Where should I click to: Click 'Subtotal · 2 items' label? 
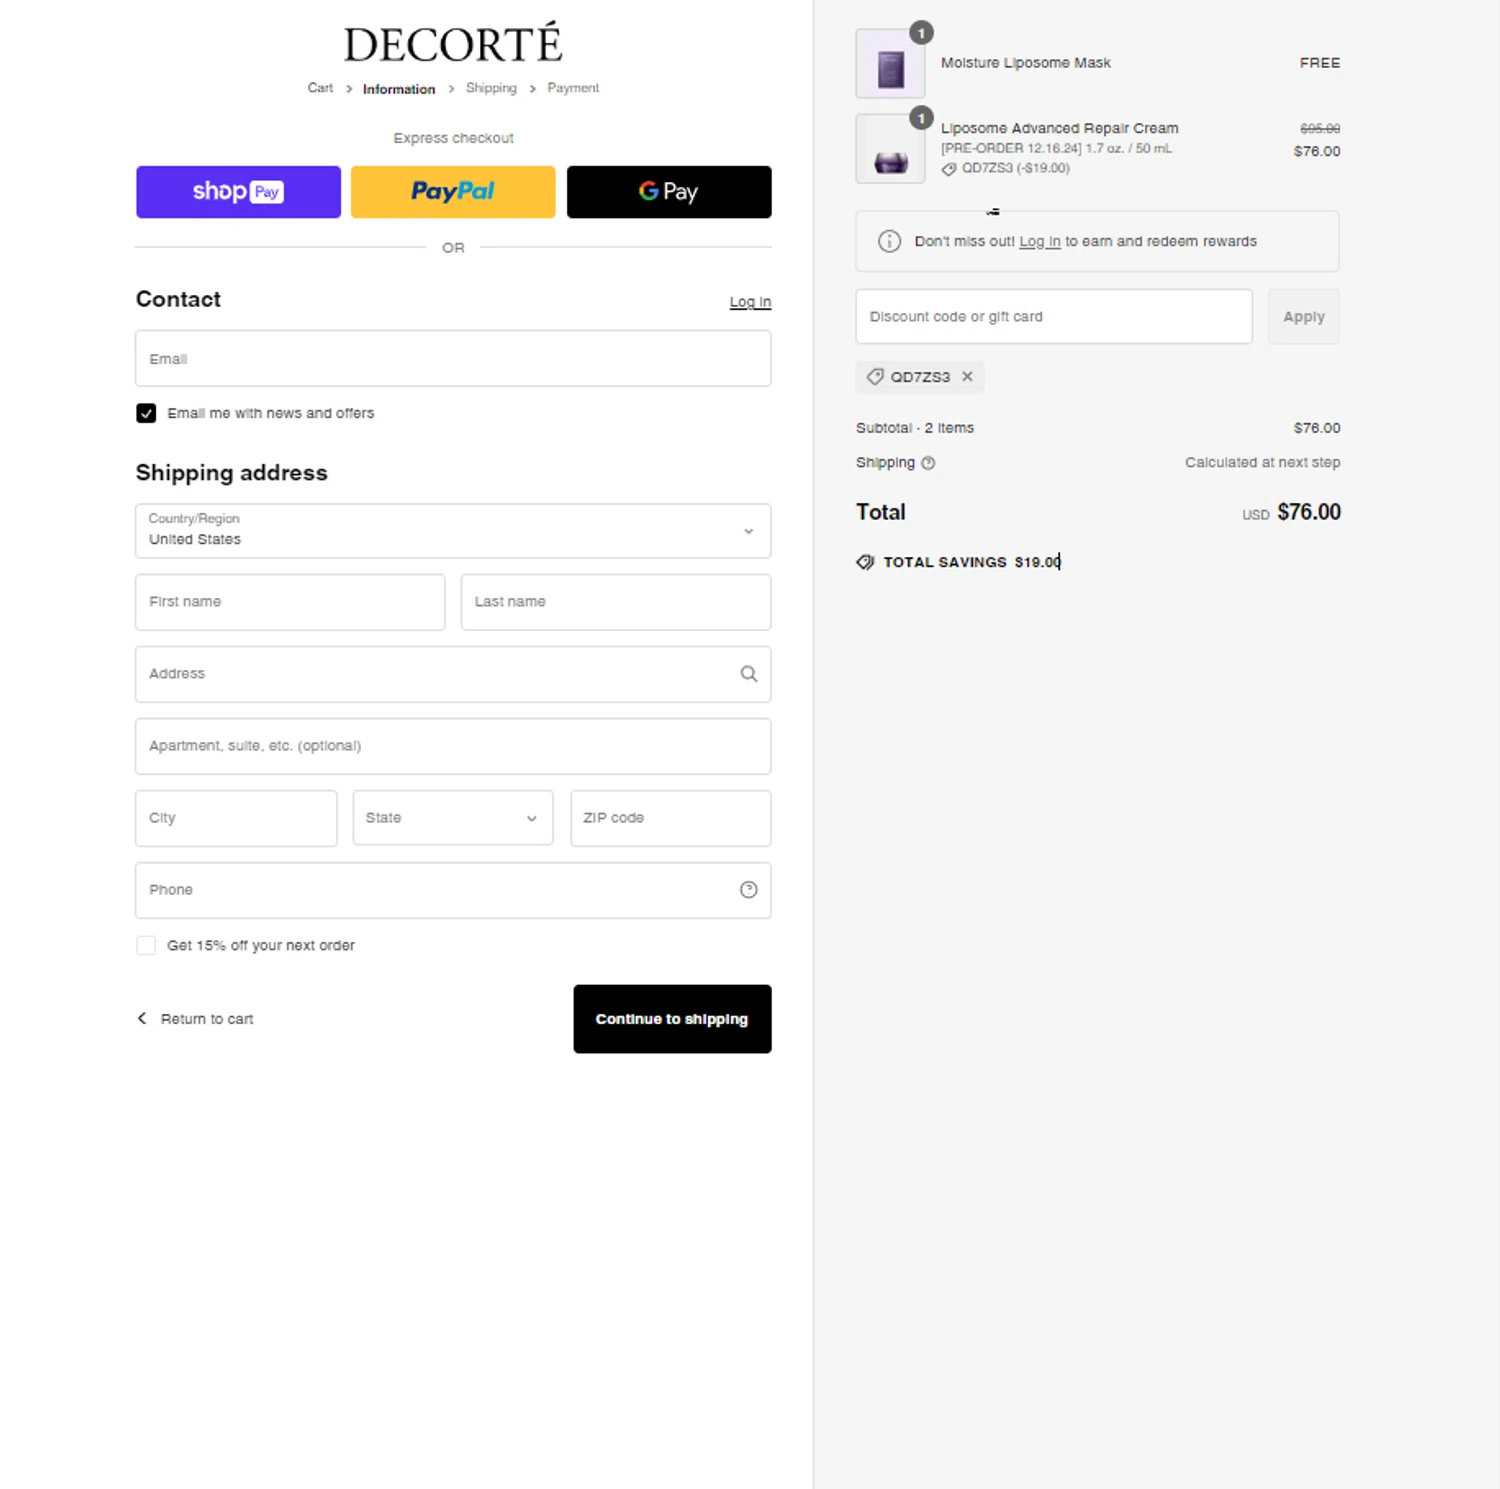coord(915,428)
